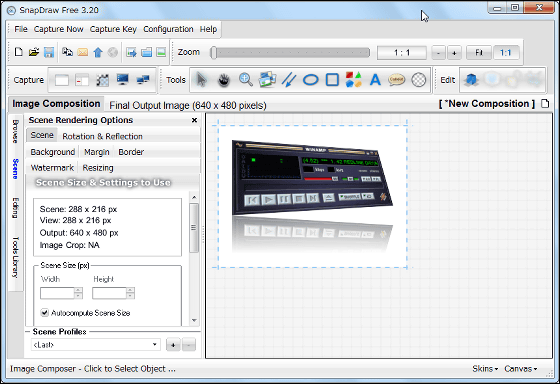Toggle Autocompute Scene Size checkbox
Image resolution: width=560 pixels, height=384 pixels.
(x=44, y=313)
